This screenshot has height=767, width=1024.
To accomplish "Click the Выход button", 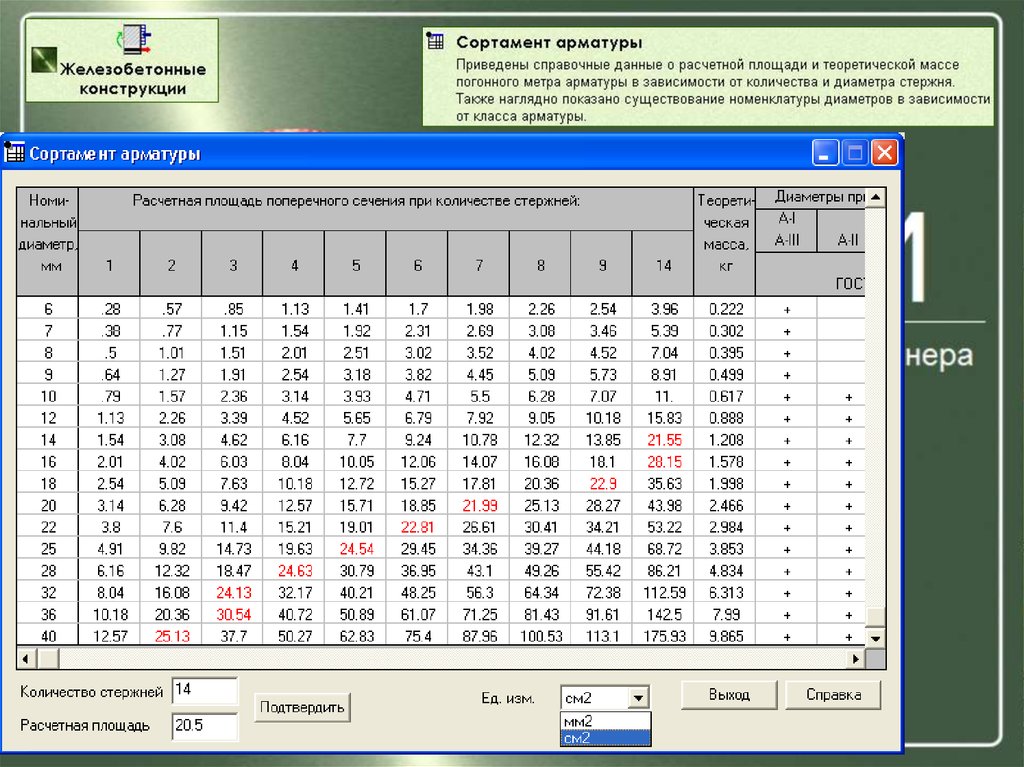I will (x=728, y=694).
